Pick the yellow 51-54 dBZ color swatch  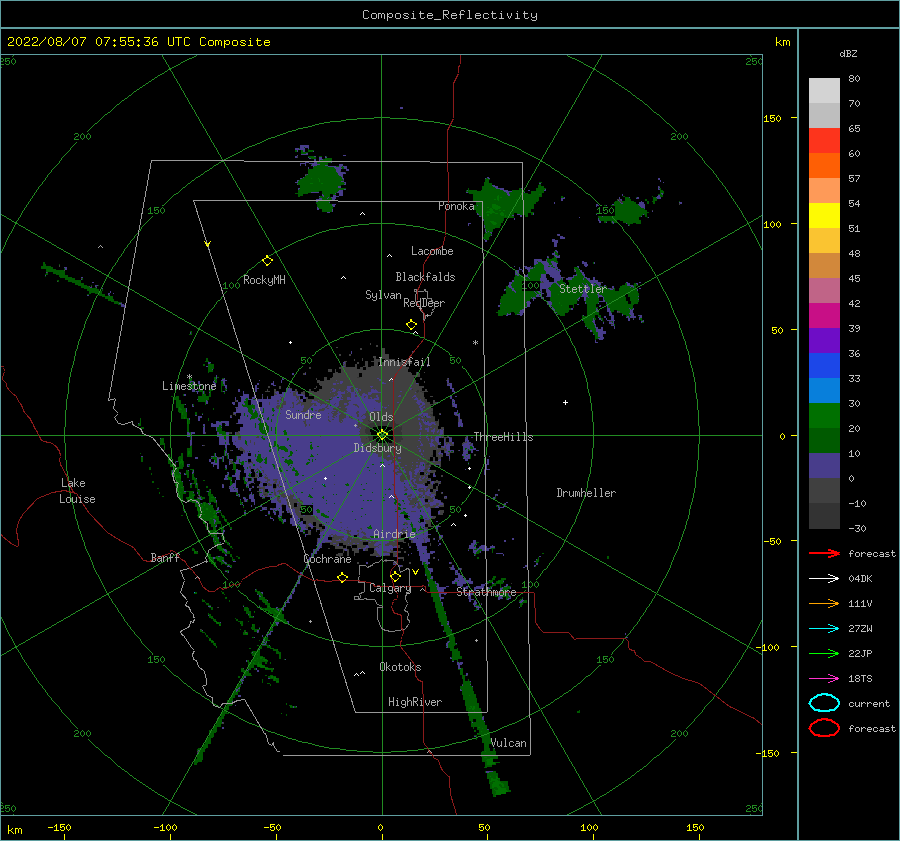[824, 216]
